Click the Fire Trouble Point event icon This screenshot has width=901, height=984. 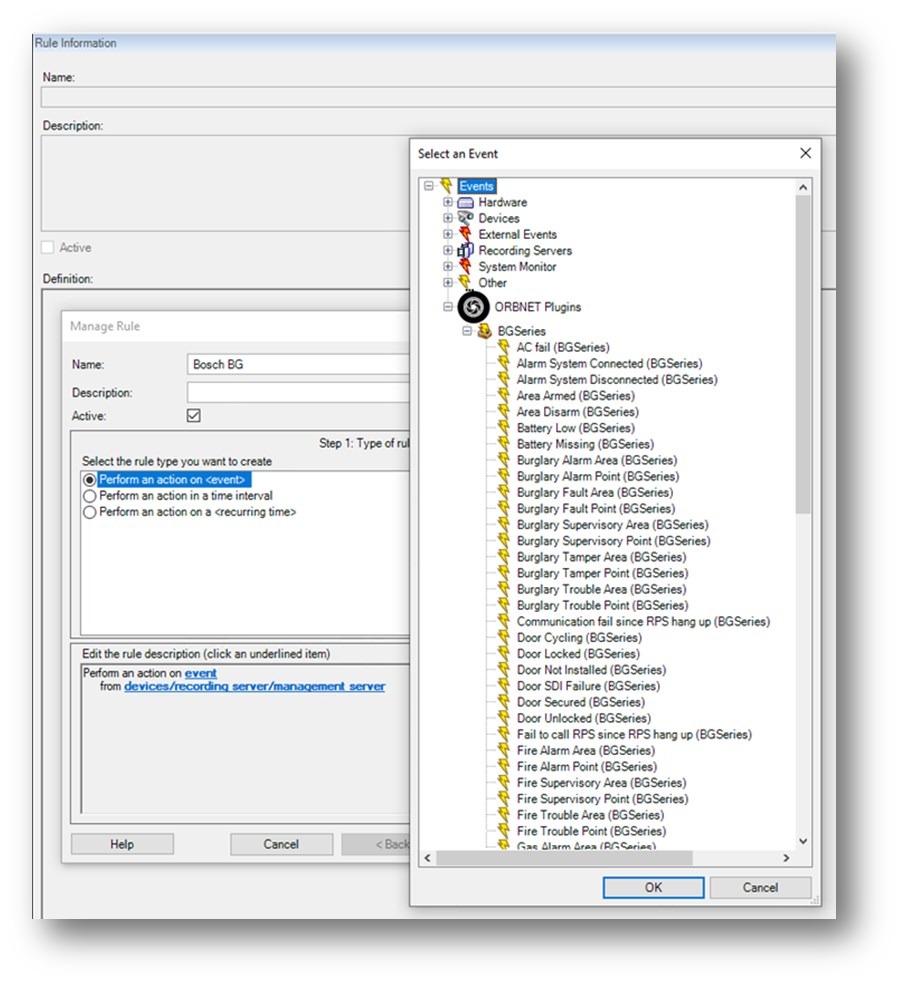pyautogui.click(x=503, y=831)
